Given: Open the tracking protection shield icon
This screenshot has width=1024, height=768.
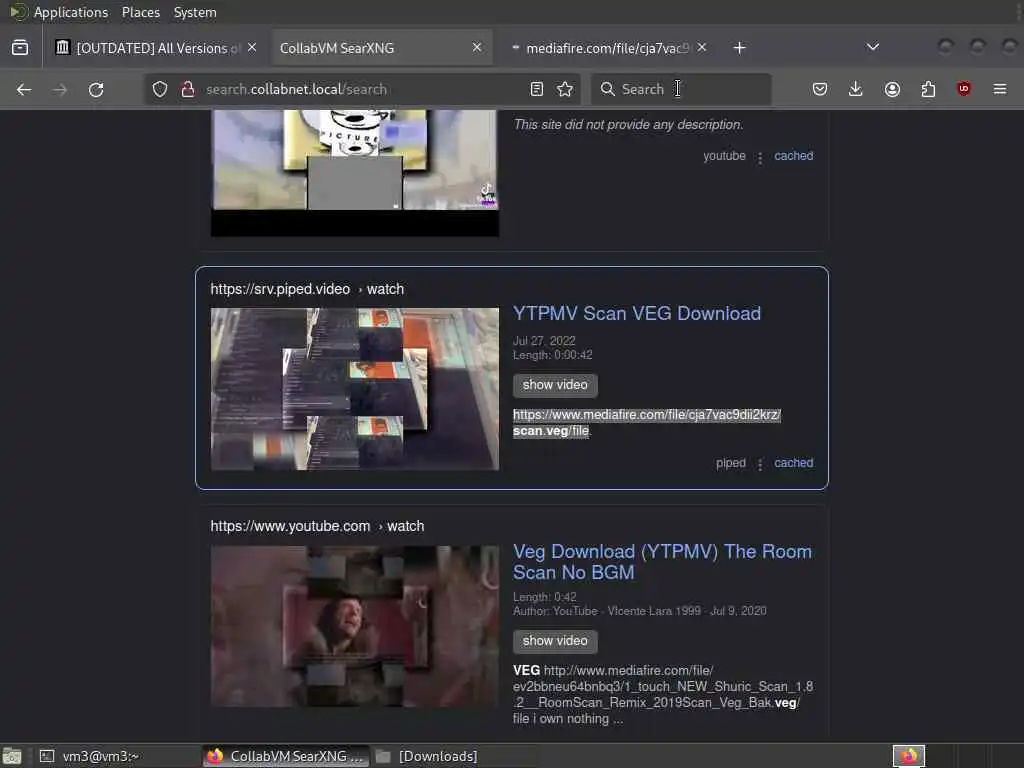Looking at the screenshot, I should click(160, 89).
